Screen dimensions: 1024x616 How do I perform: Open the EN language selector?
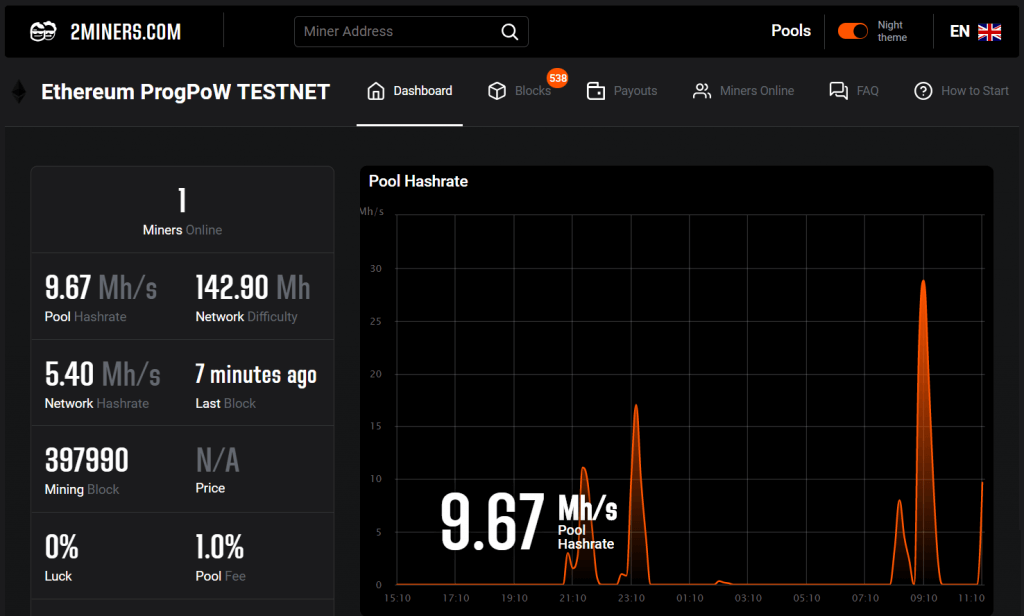tap(957, 31)
